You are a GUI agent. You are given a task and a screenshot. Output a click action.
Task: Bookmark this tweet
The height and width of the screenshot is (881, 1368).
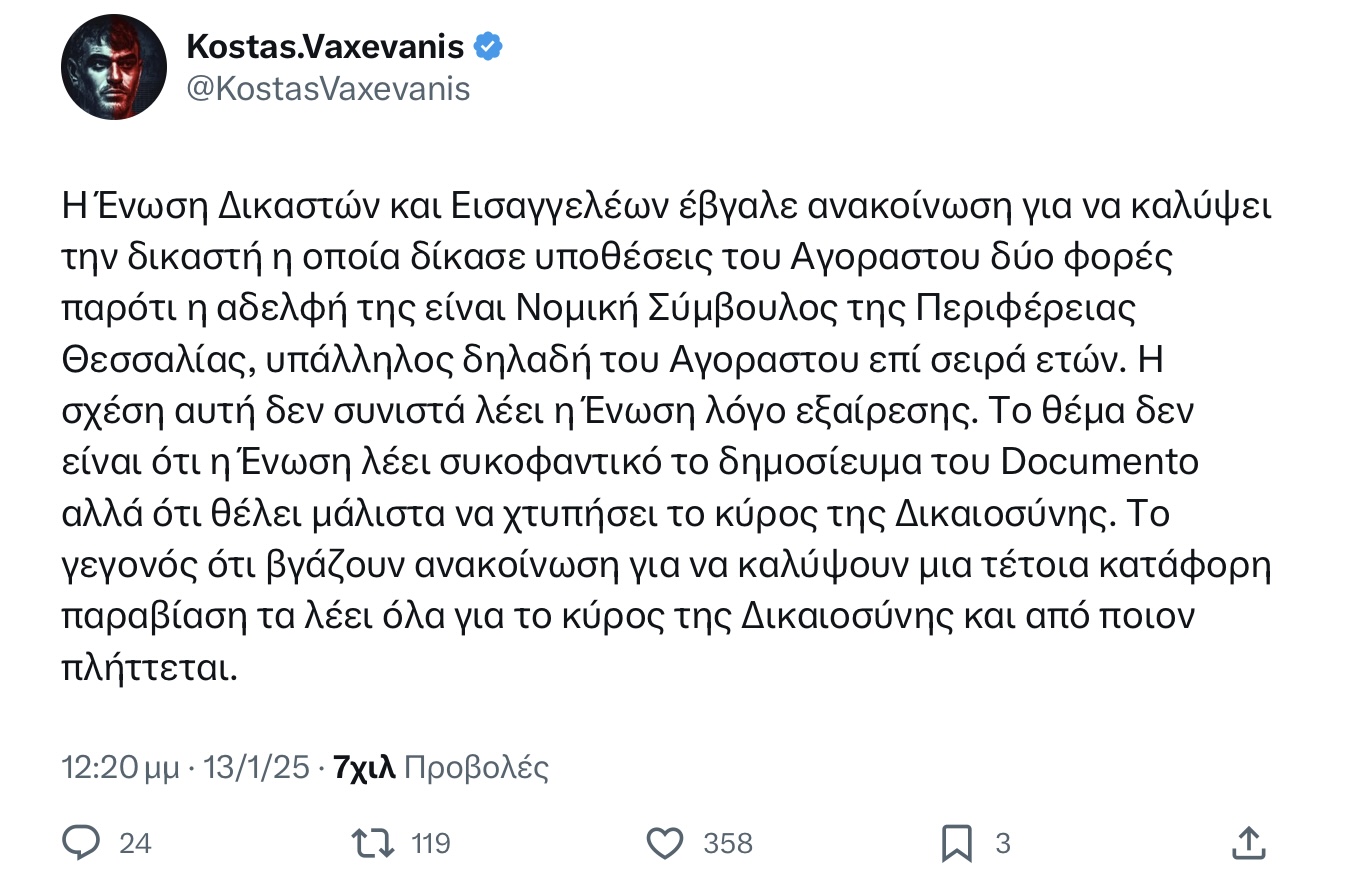click(956, 843)
